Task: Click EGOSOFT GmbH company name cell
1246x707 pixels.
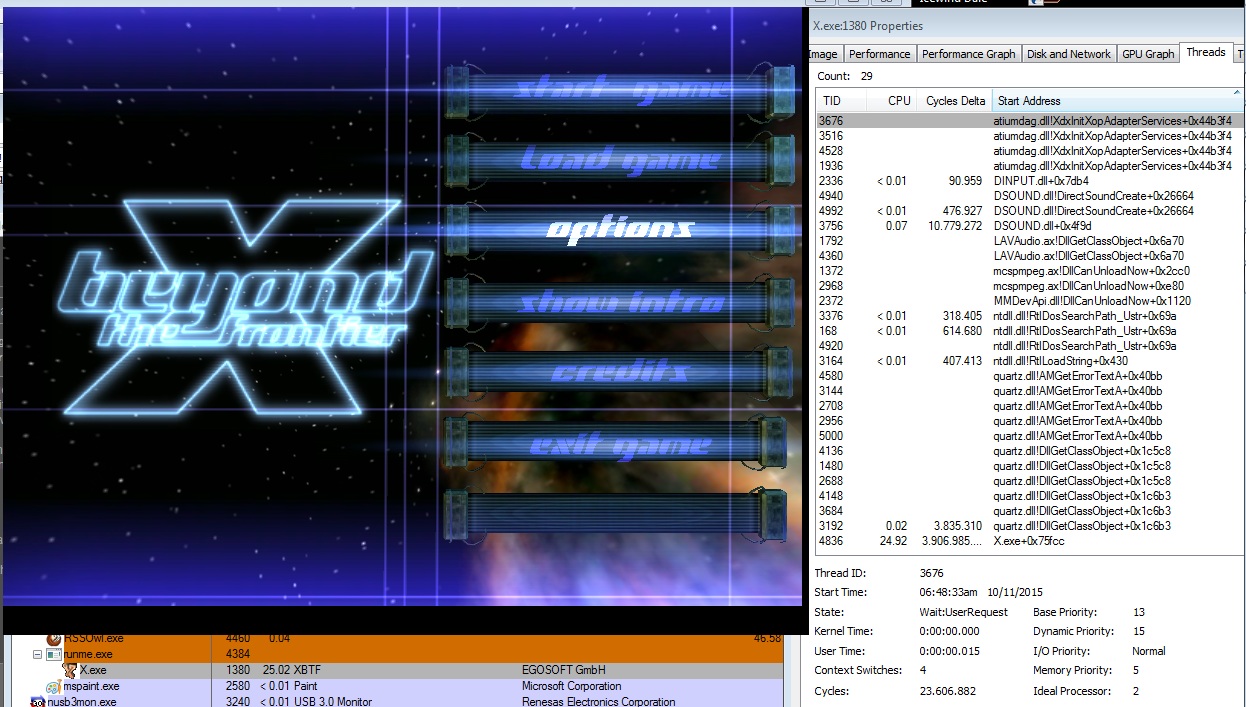Action: click(563, 670)
